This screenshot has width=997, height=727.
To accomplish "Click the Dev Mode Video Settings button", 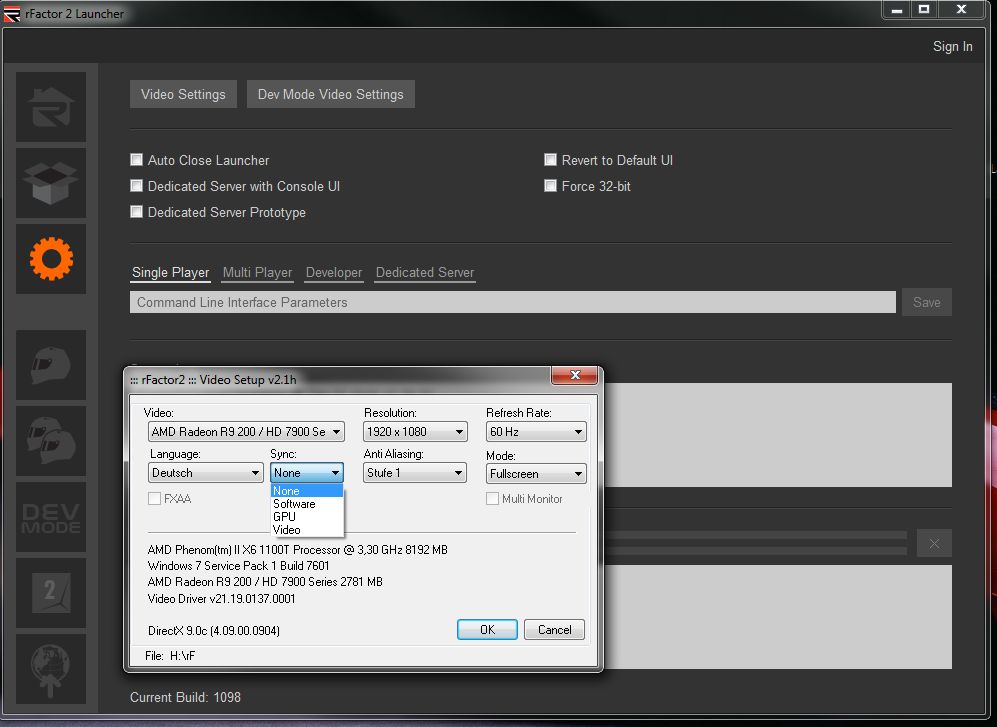I will point(330,94).
